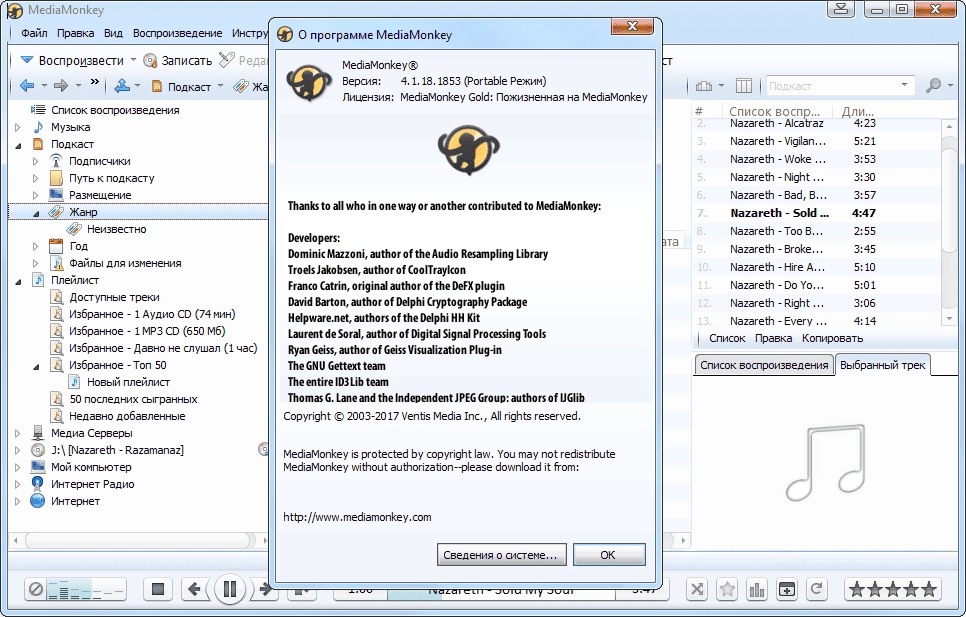Navigate forward with gray right arrow
The height and width of the screenshot is (617, 966).
61,86
